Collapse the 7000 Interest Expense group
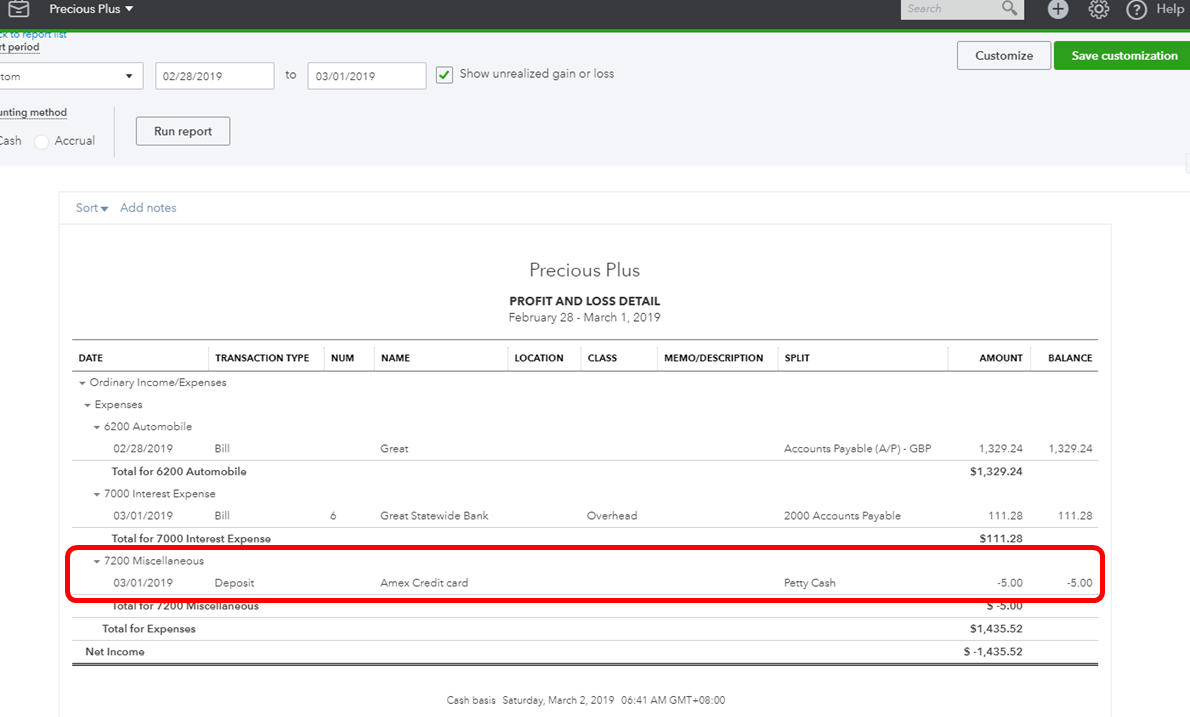Viewport: 1190px width, 717px height. pos(97,494)
